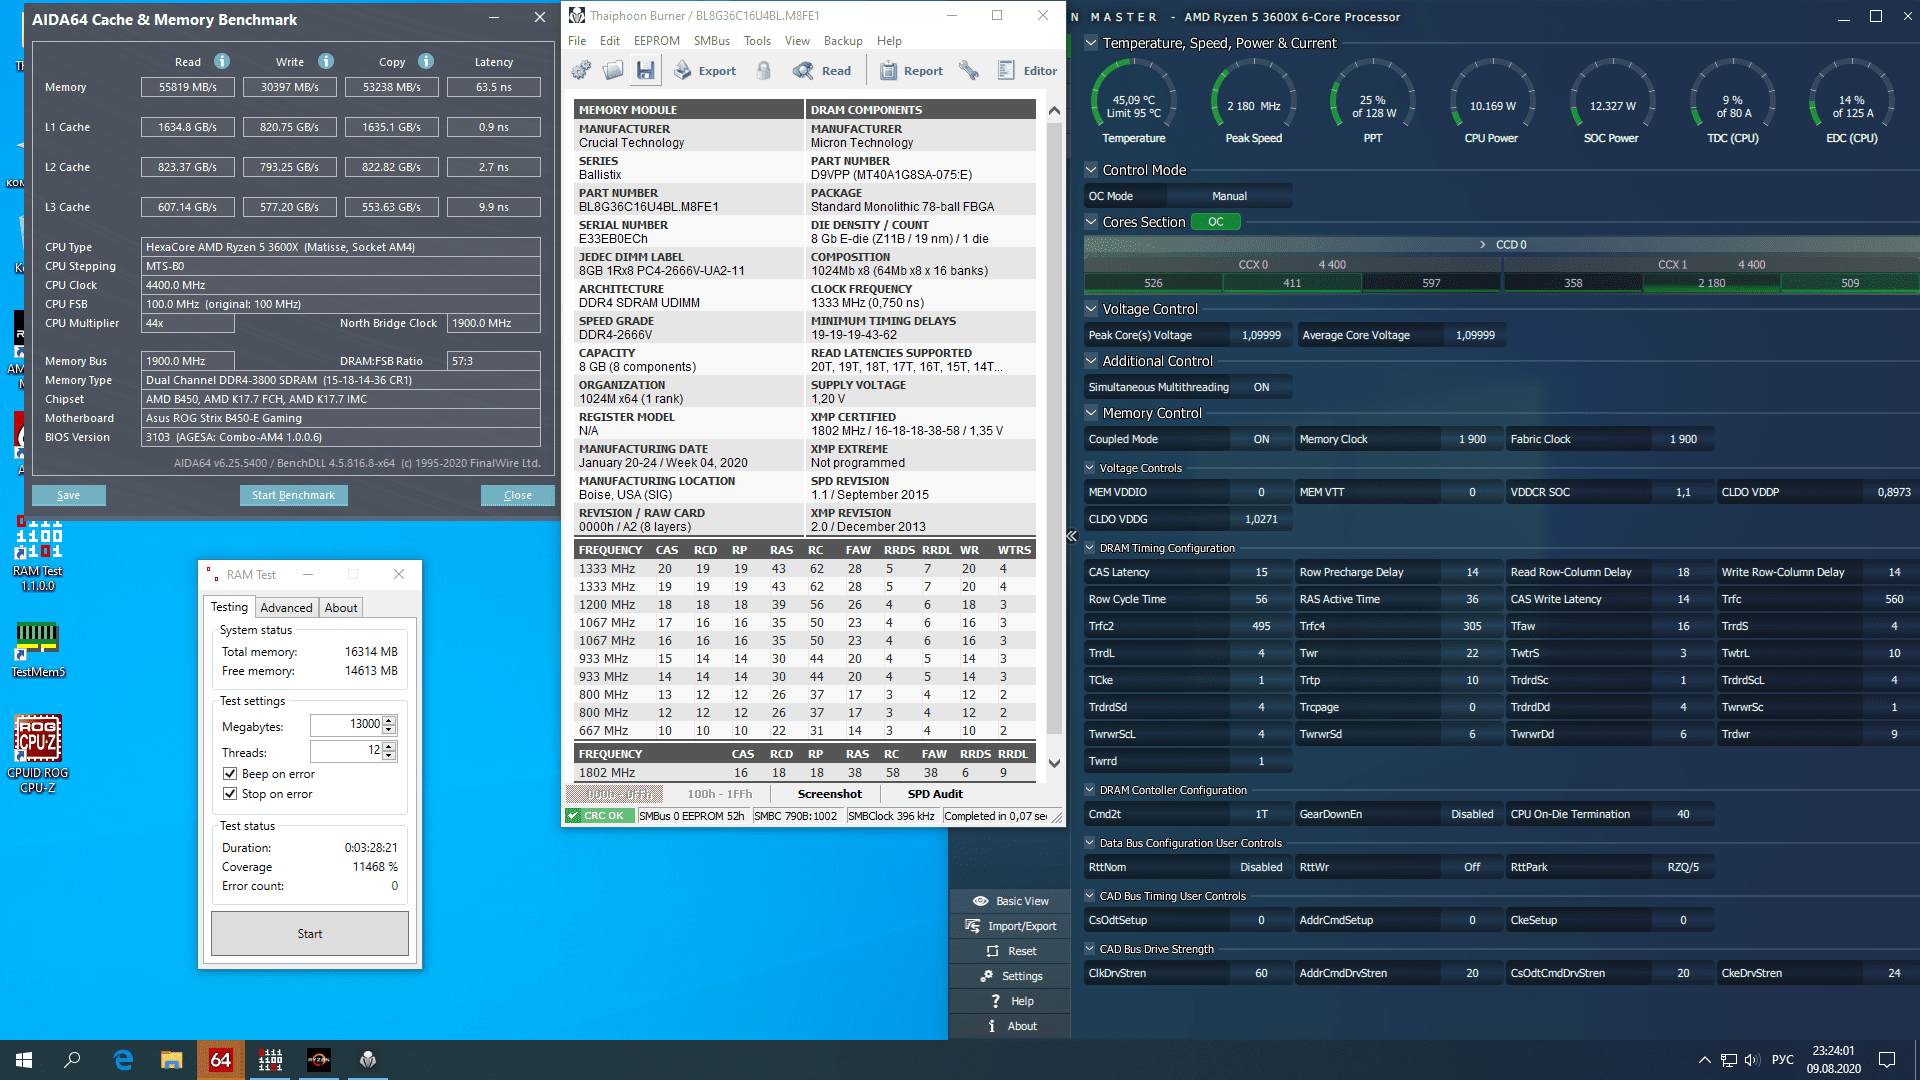Toggle Stop on error checkbox
The image size is (1920, 1080).
pyautogui.click(x=230, y=794)
